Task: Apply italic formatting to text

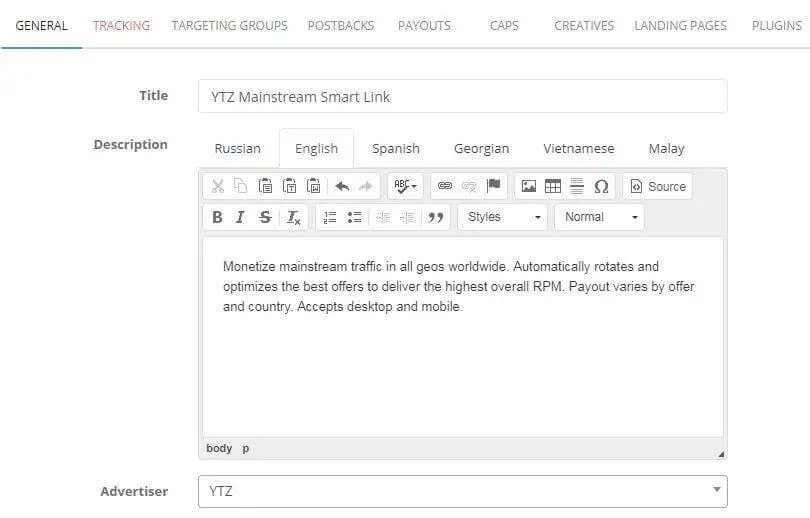Action: (240, 217)
